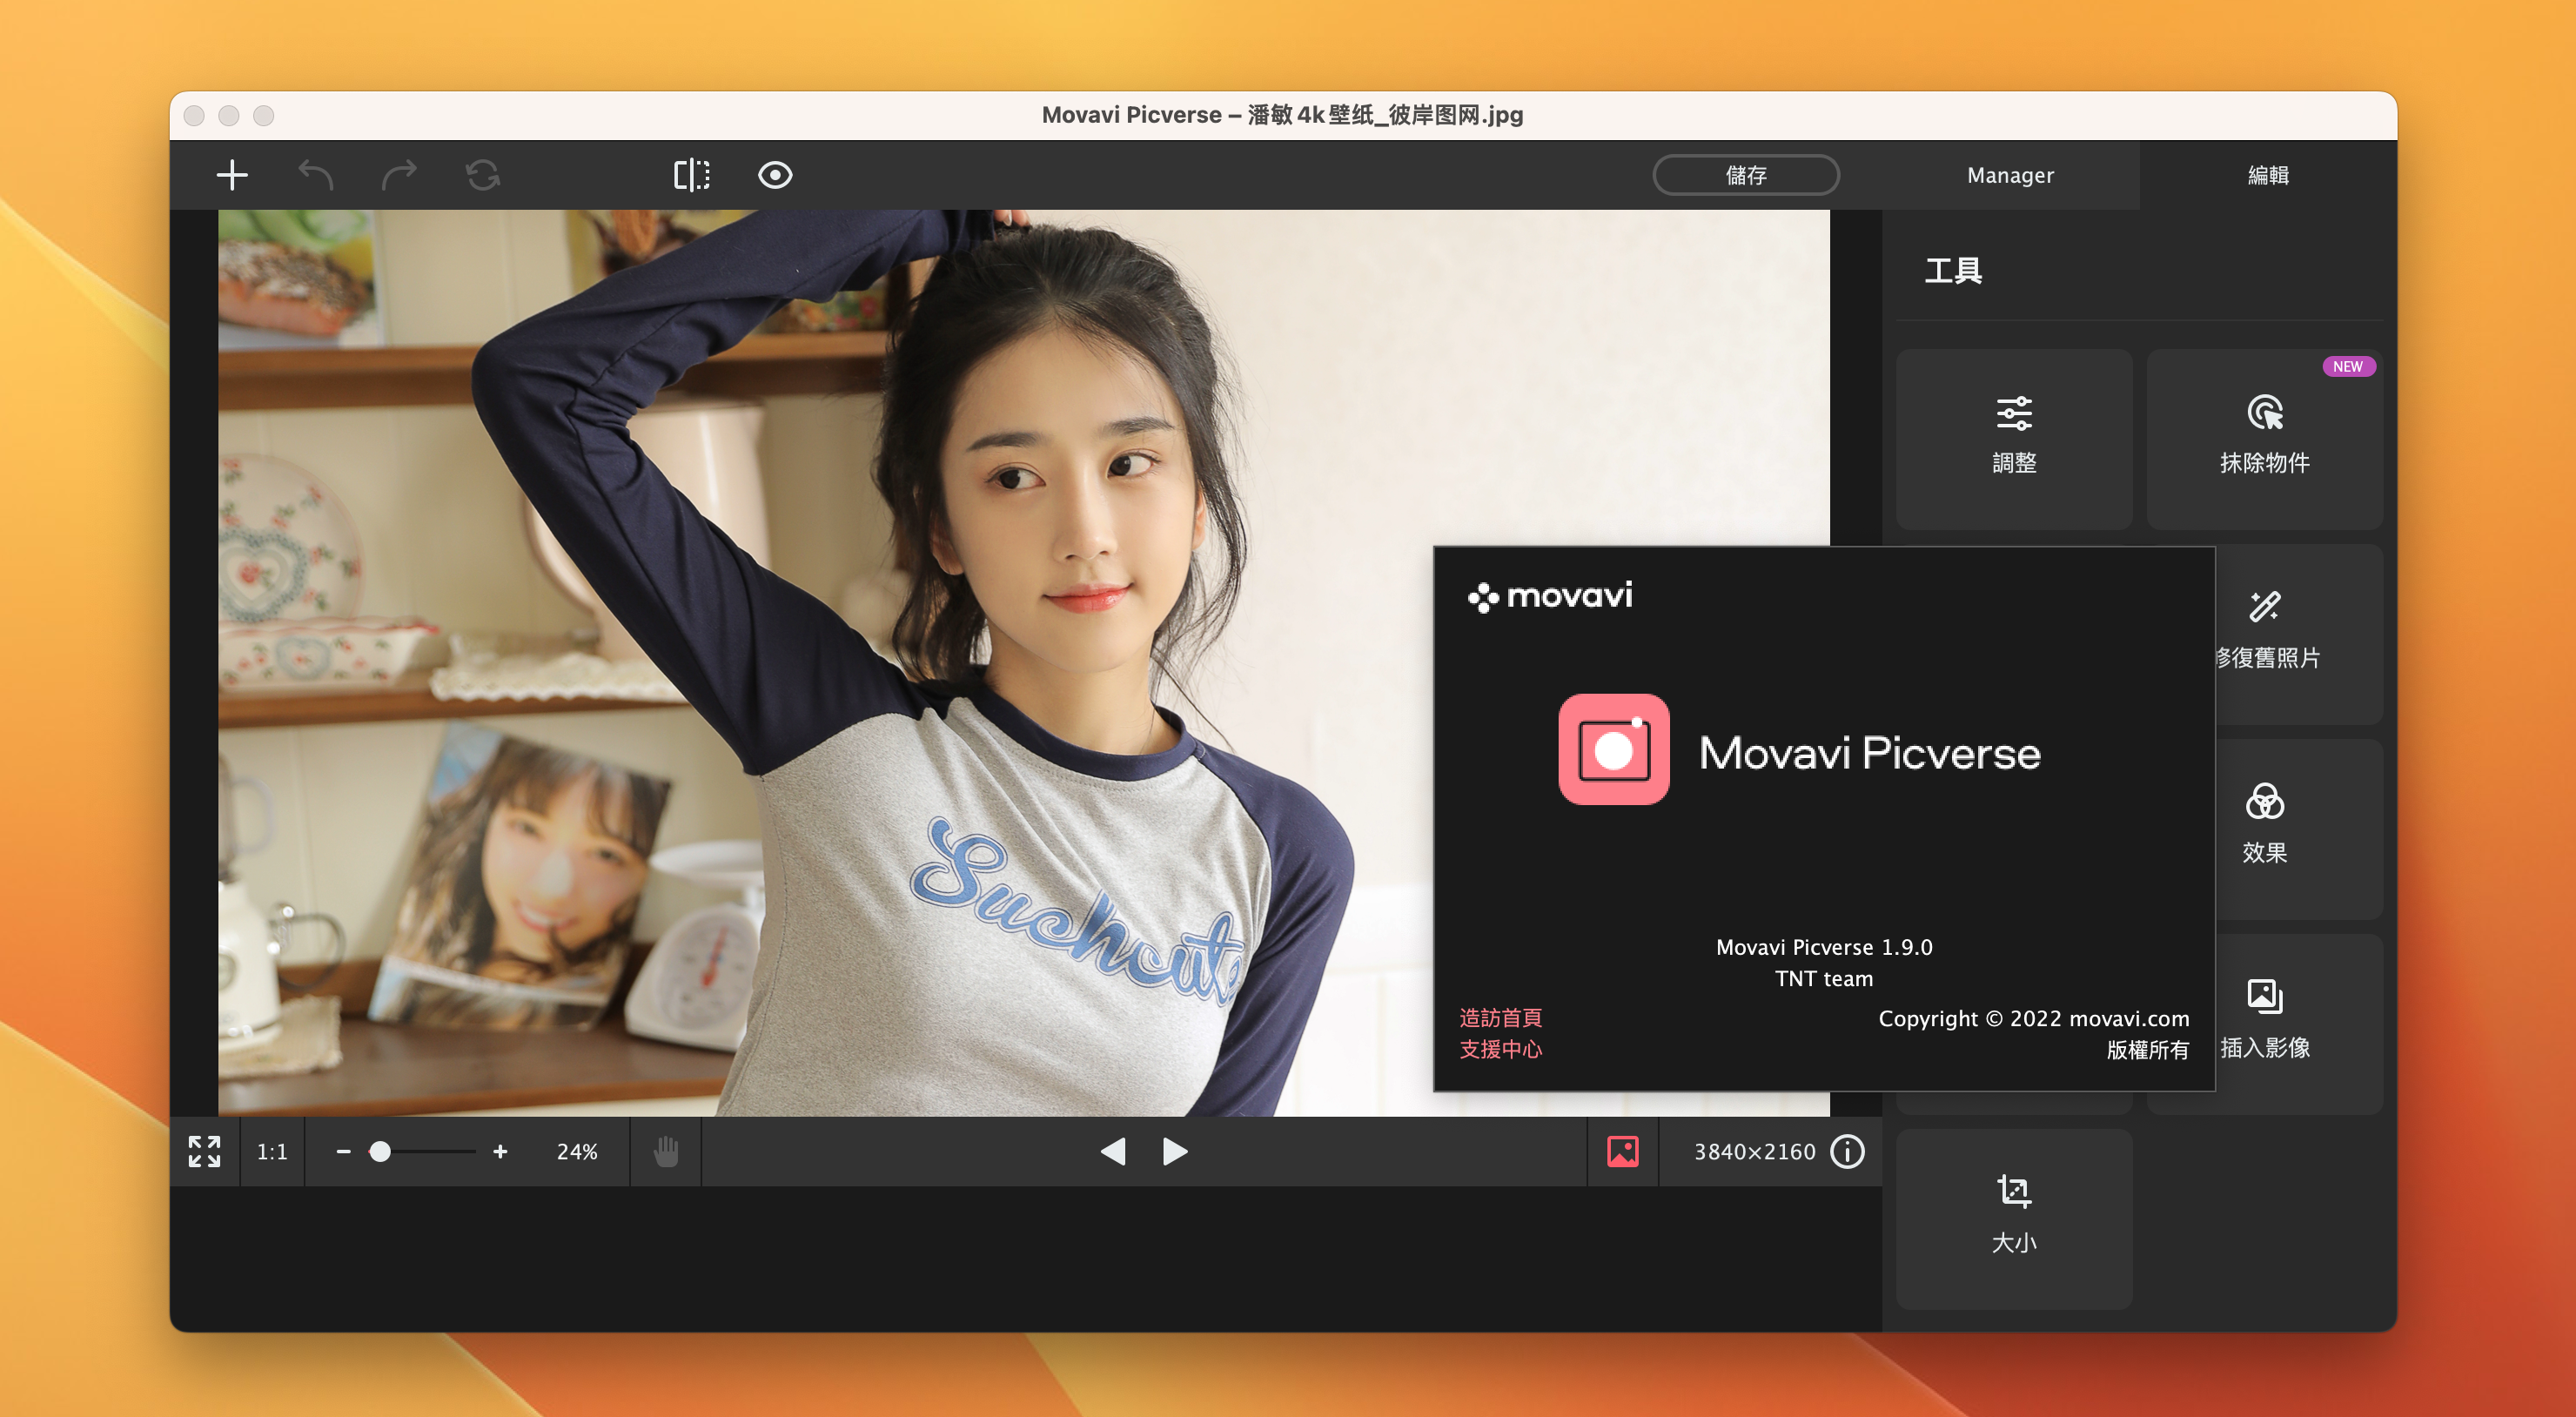Toggle the before/after split compare view
The width and height of the screenshot is (2576, 1417).
click(691, 175)
